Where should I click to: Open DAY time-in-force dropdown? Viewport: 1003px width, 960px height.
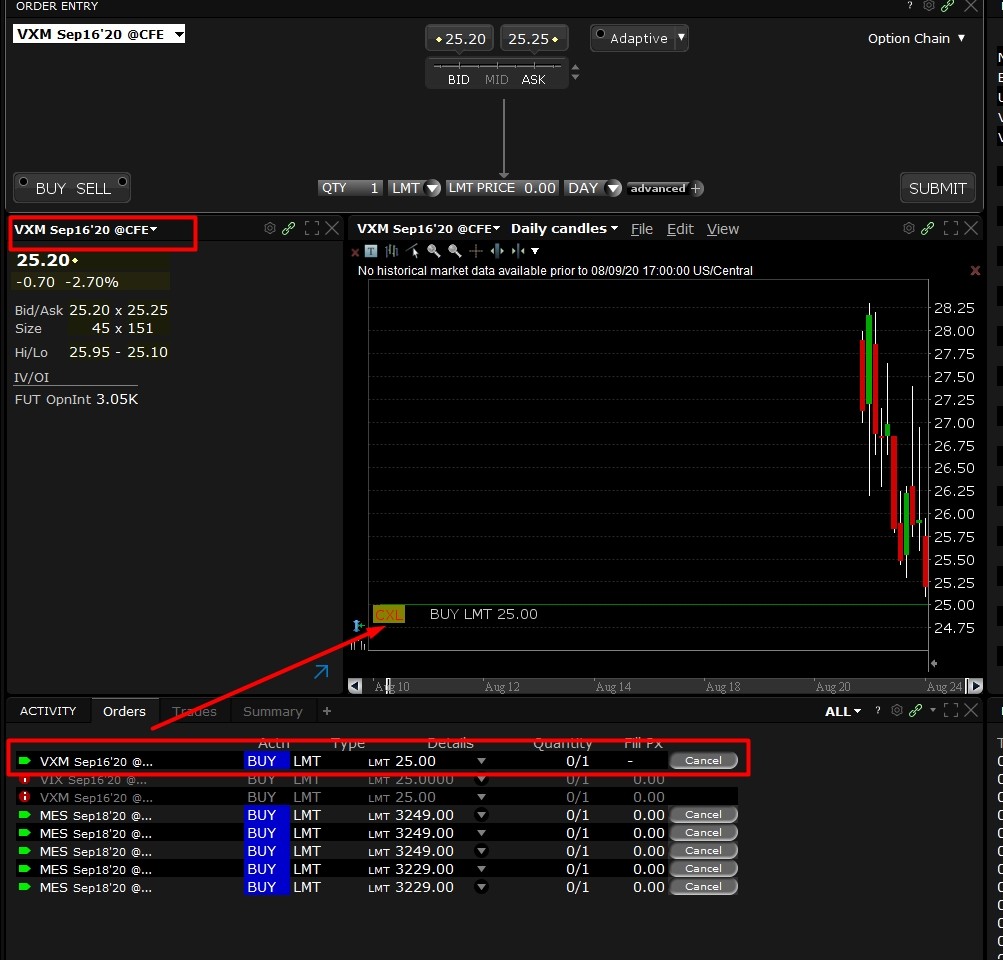click(x=613, y=188)
